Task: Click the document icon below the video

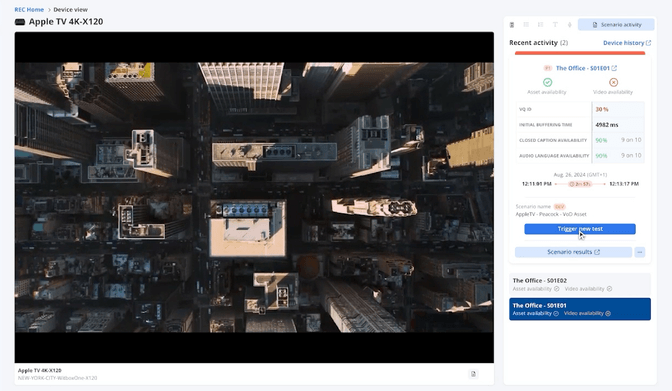Action: pos(473,374)
